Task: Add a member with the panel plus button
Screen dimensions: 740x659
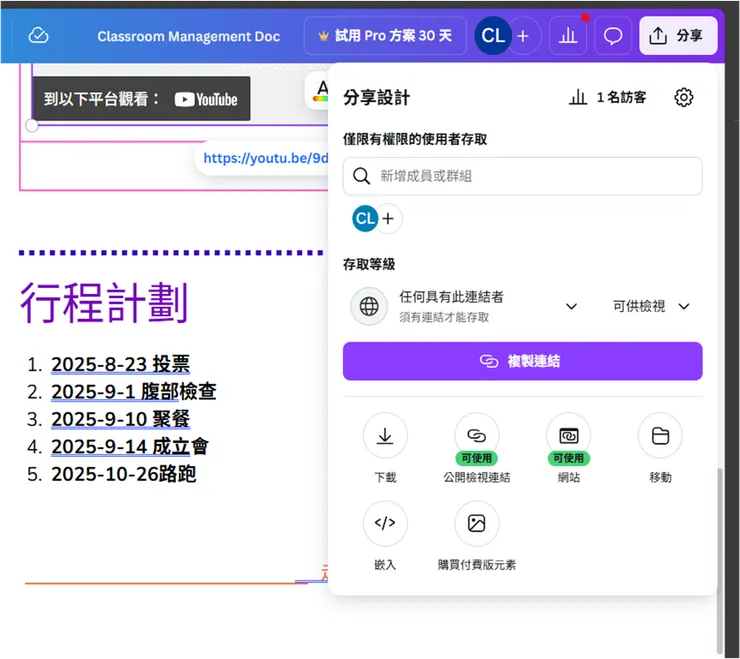Action: pos(388,219)
